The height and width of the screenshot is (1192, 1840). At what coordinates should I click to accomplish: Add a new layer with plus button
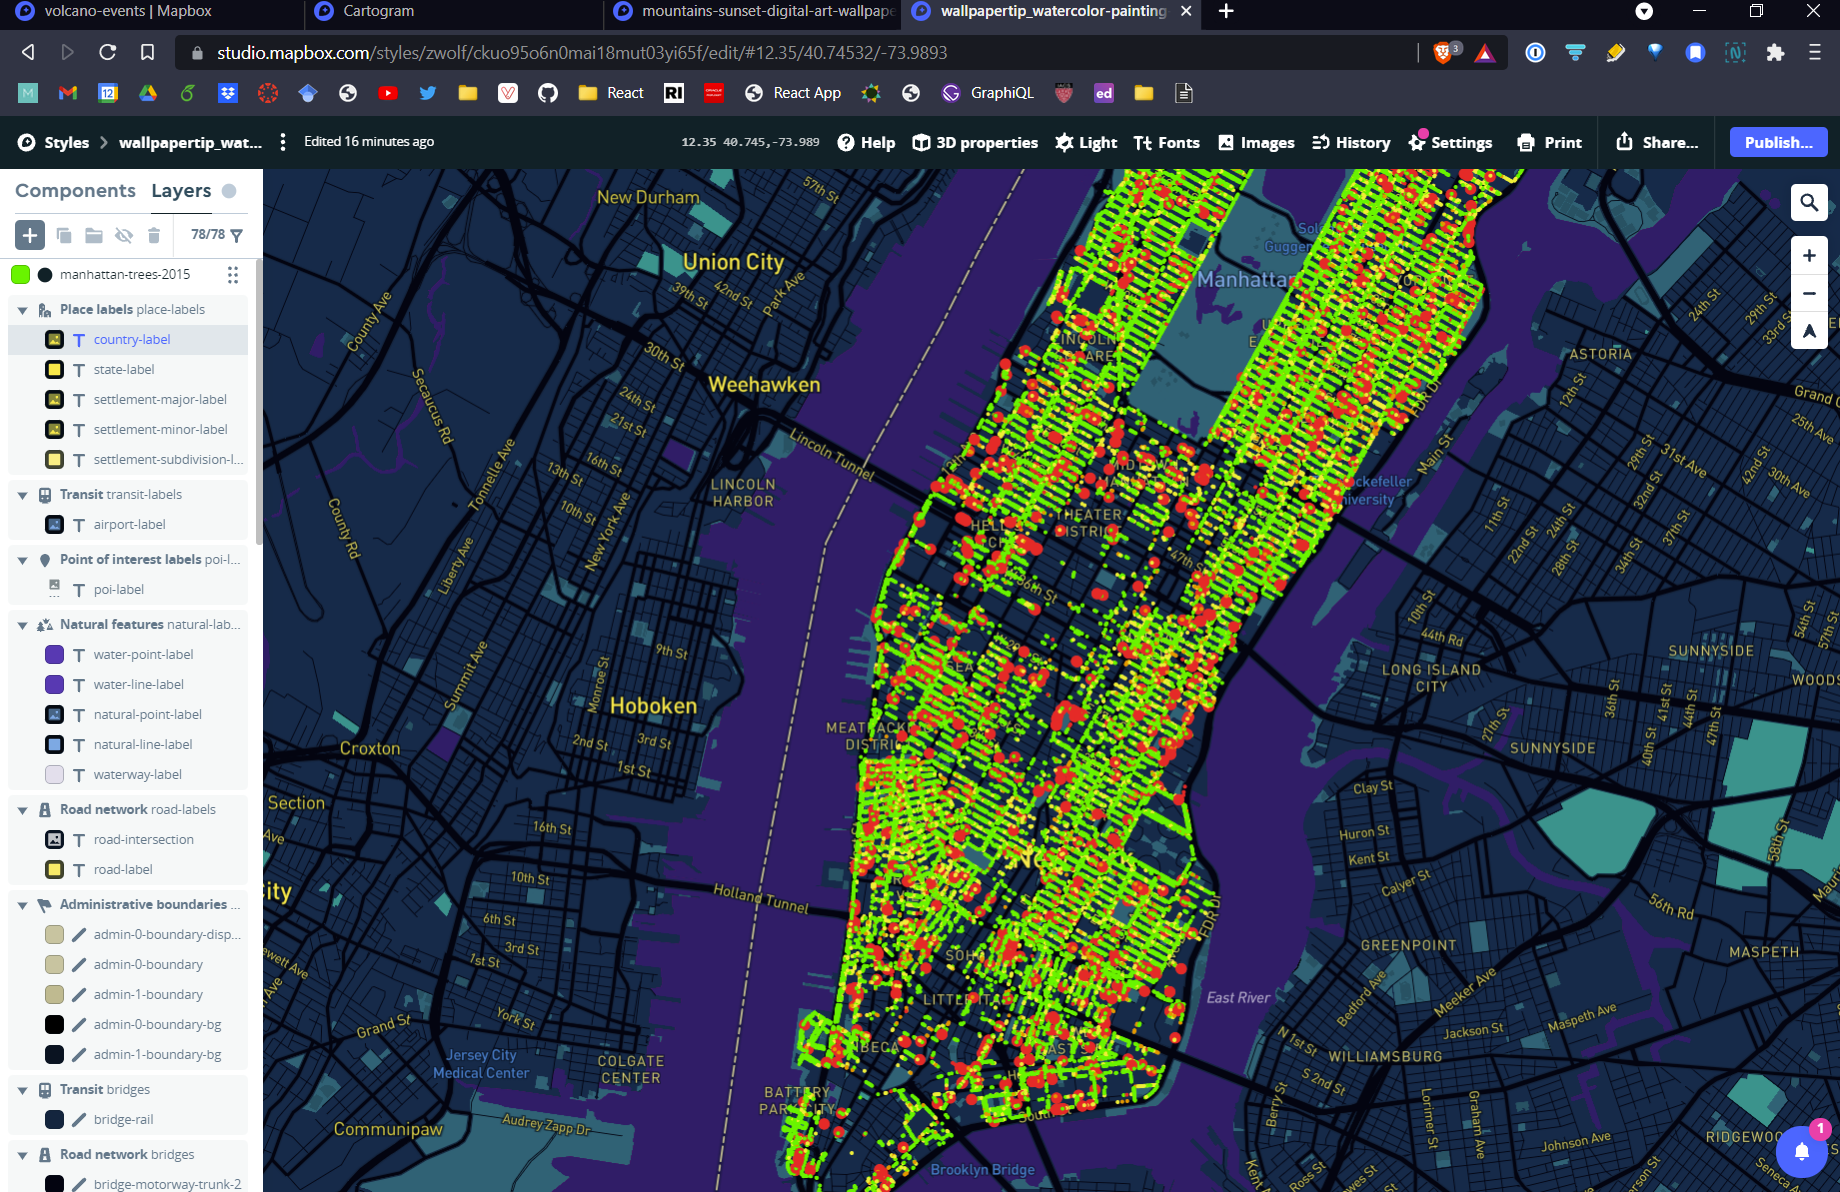click(x=30, y=235)
